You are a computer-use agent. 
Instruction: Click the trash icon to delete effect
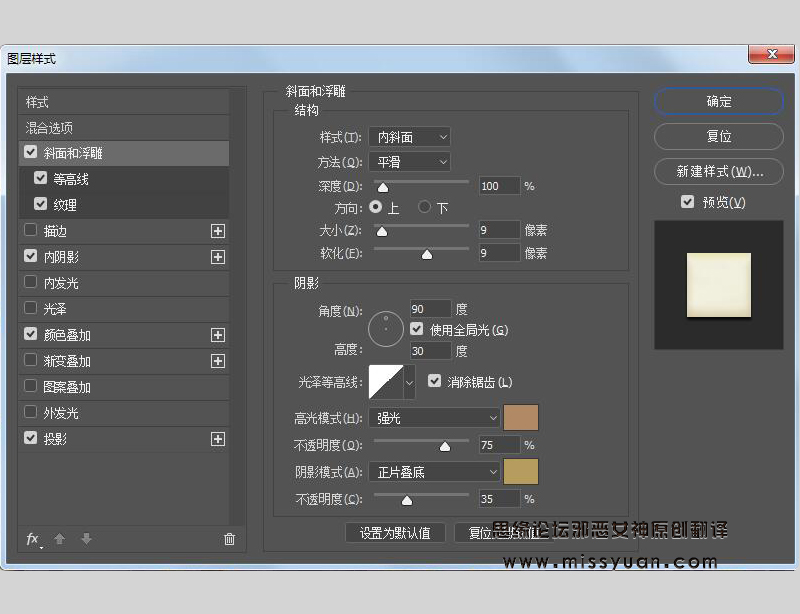coord(229,539)
